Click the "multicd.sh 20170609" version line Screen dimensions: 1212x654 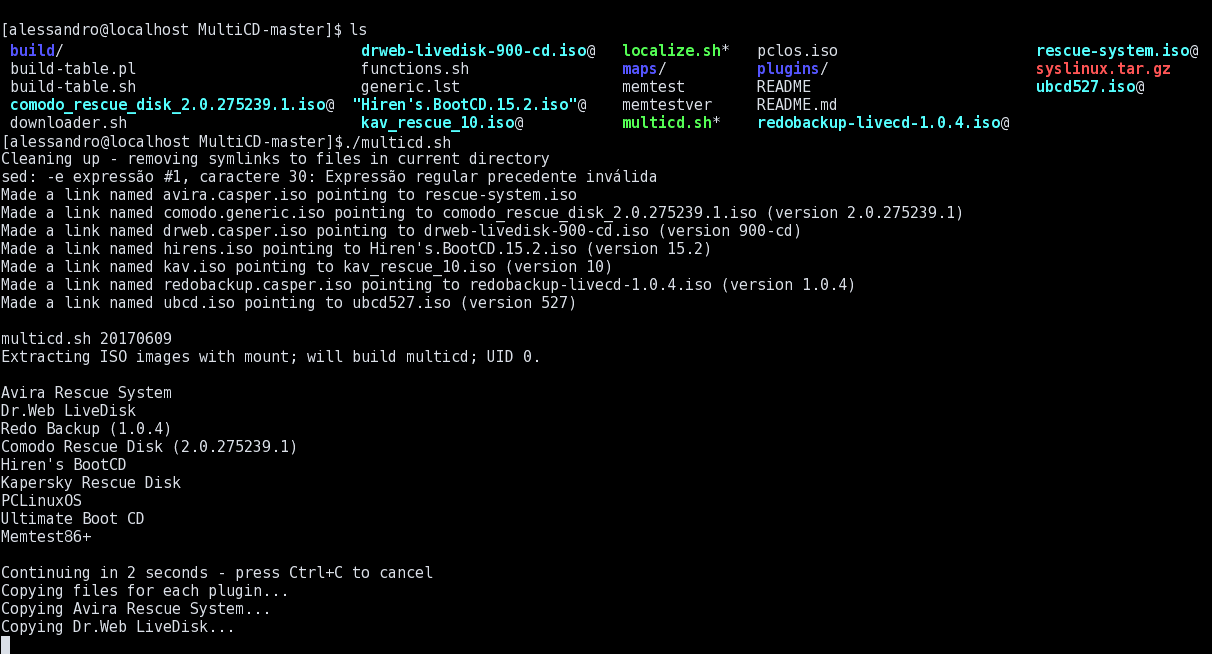(x=86, y=339)
